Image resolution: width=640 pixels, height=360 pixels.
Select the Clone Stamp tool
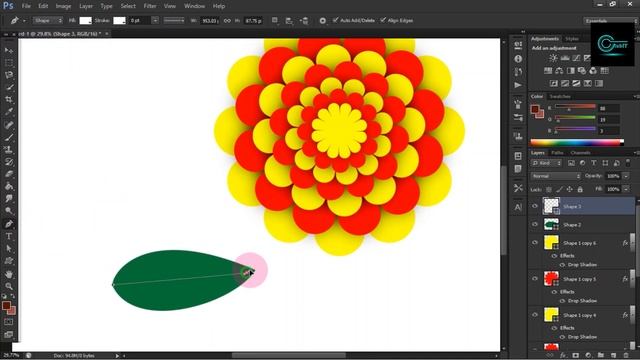pos(9,149)
